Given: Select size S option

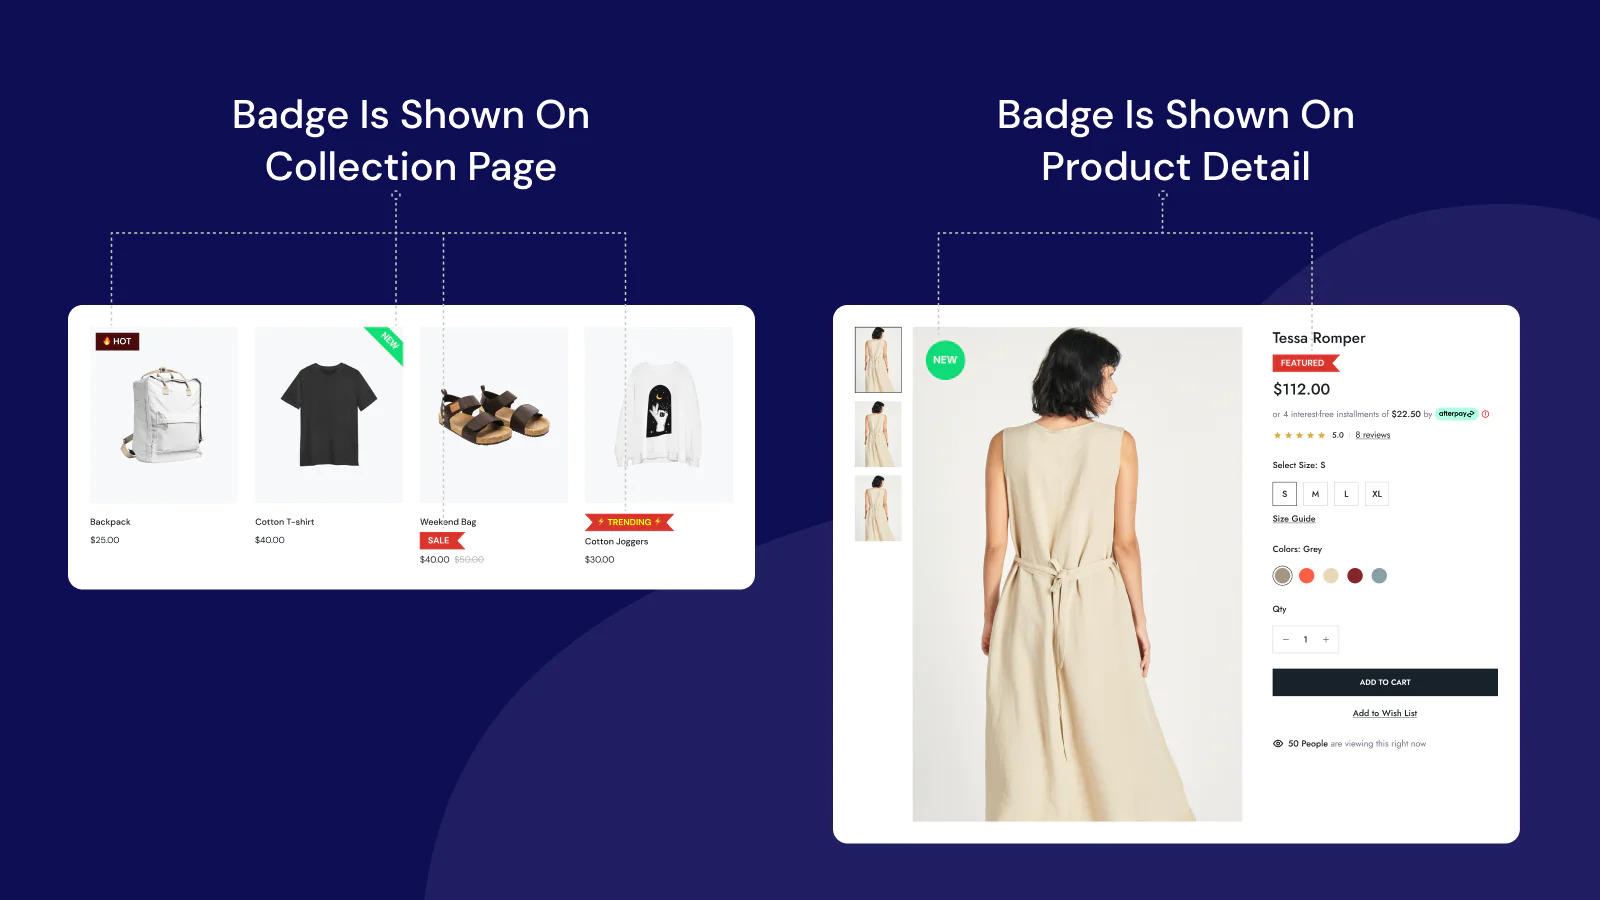Looking at the screenshot, I should click(x=1285, y=494).
